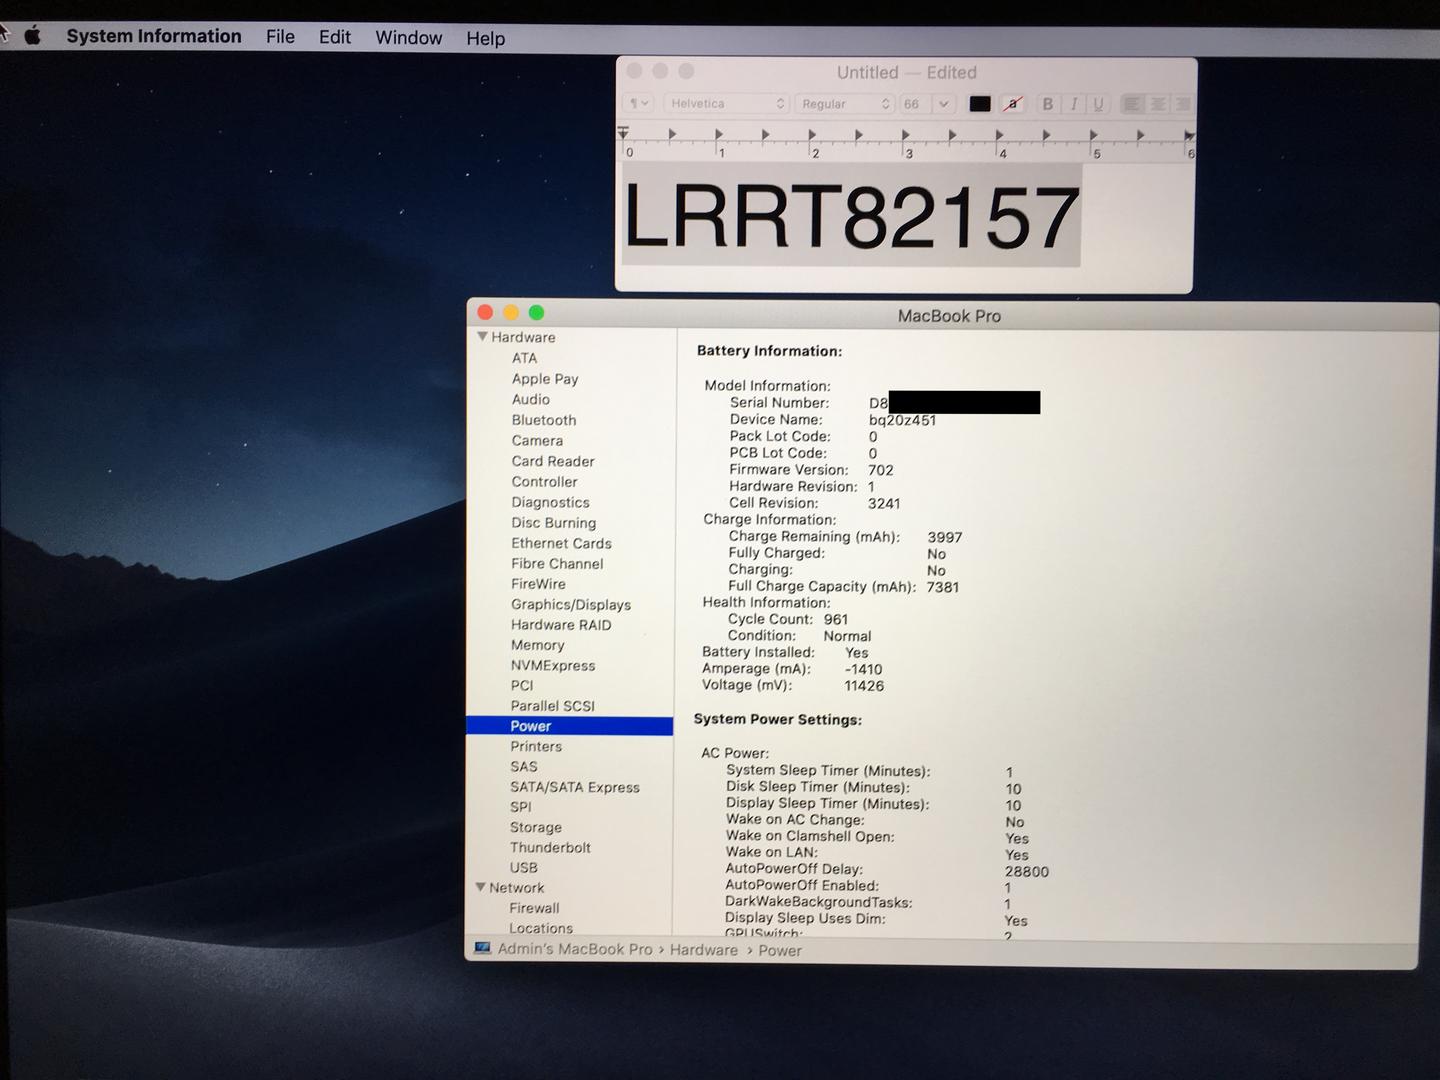Select USB in the sidebar
Viewport: 1440px width, 1080px height.
524,868
